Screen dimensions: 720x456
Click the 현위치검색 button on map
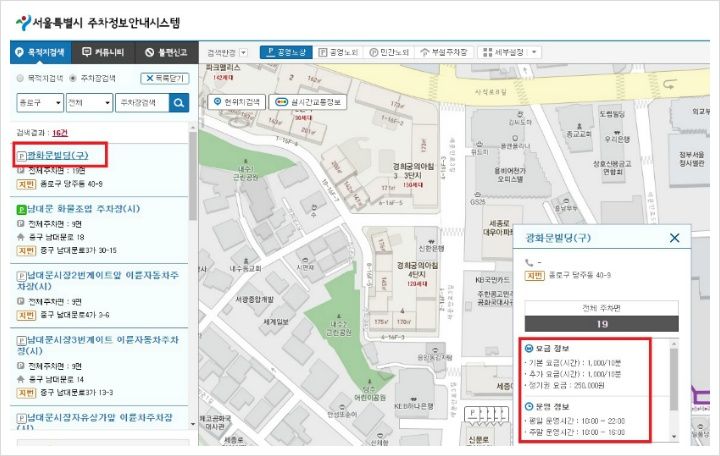pos(236,102)
